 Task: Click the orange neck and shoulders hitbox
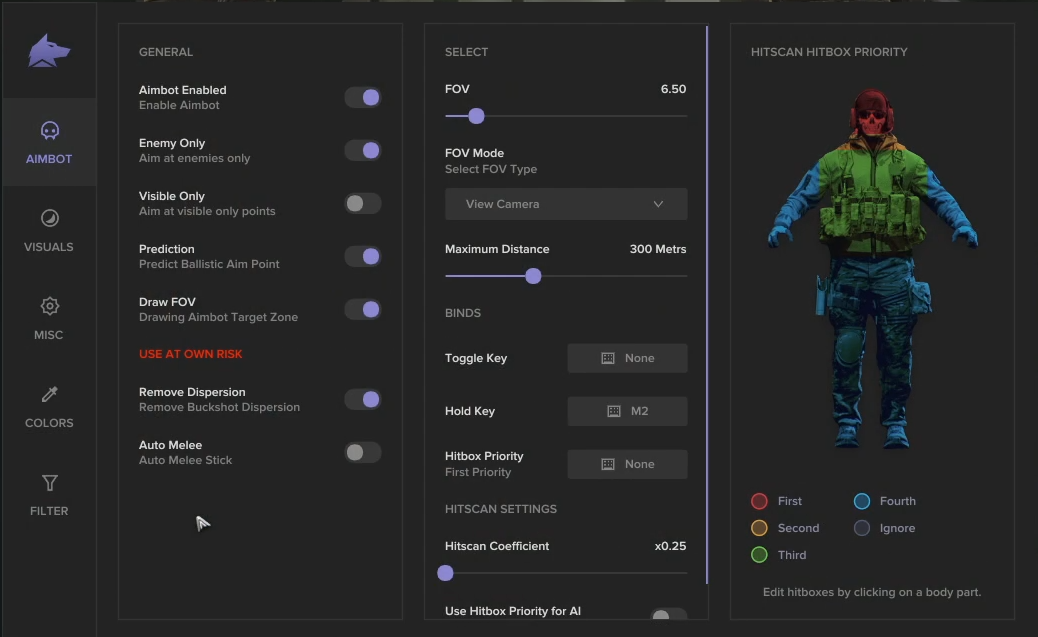click(873, 144)
